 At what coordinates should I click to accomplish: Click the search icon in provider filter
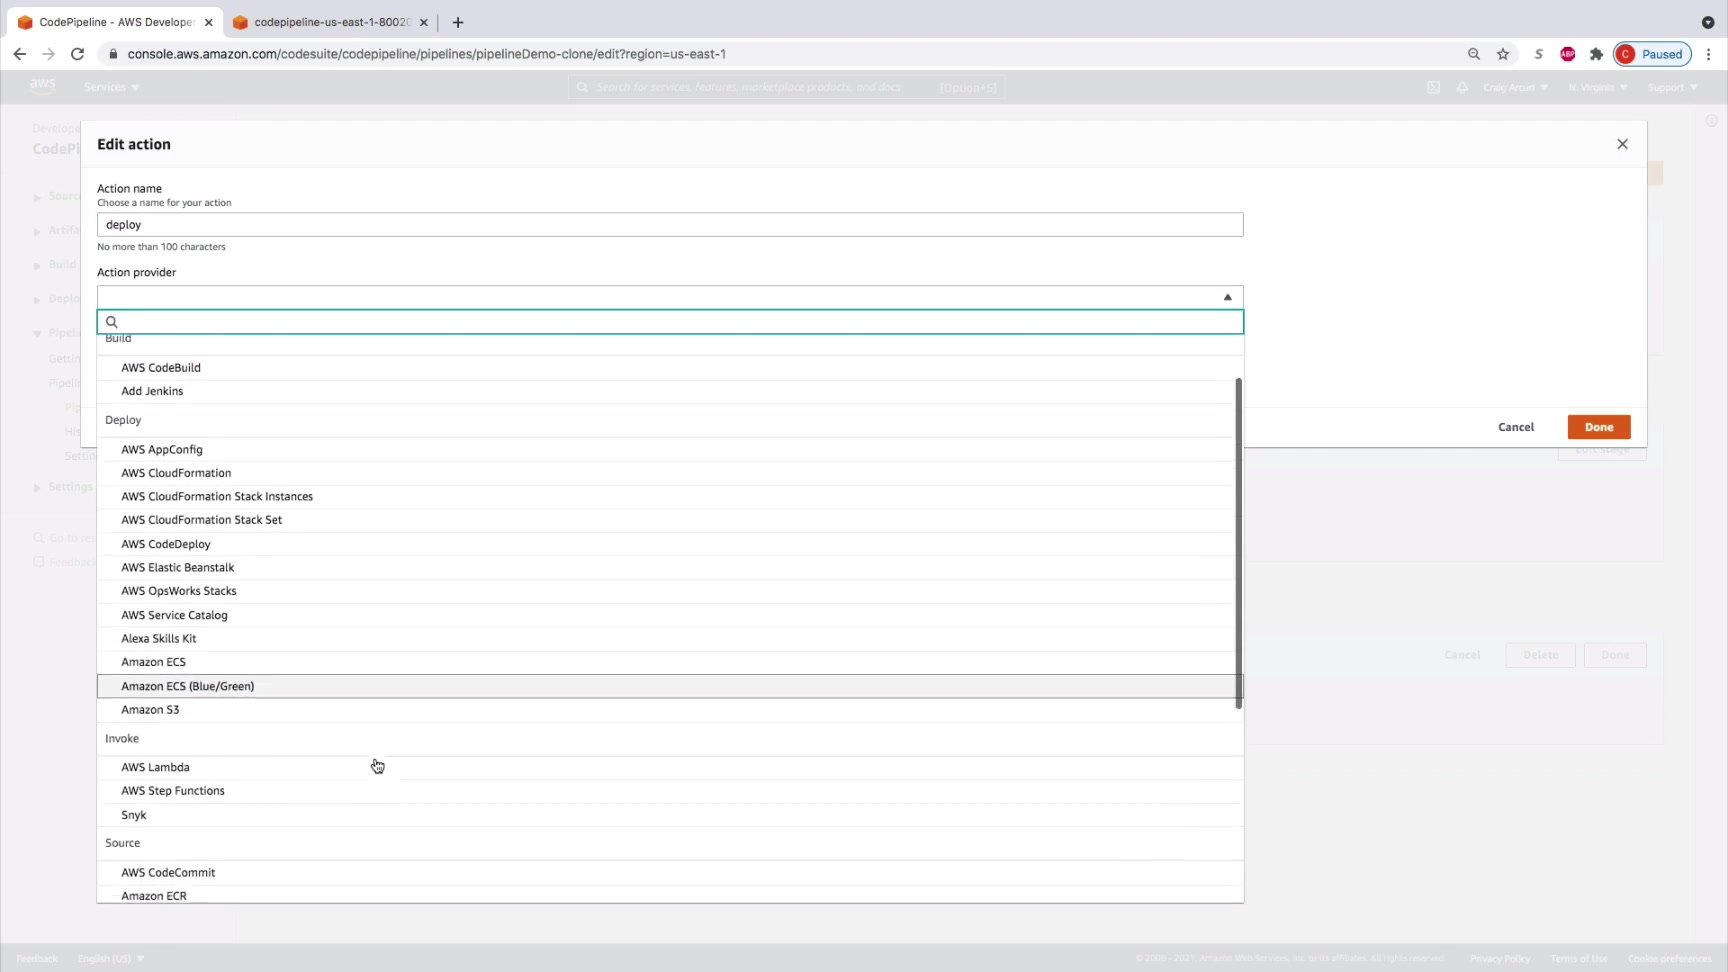[112, 322]
